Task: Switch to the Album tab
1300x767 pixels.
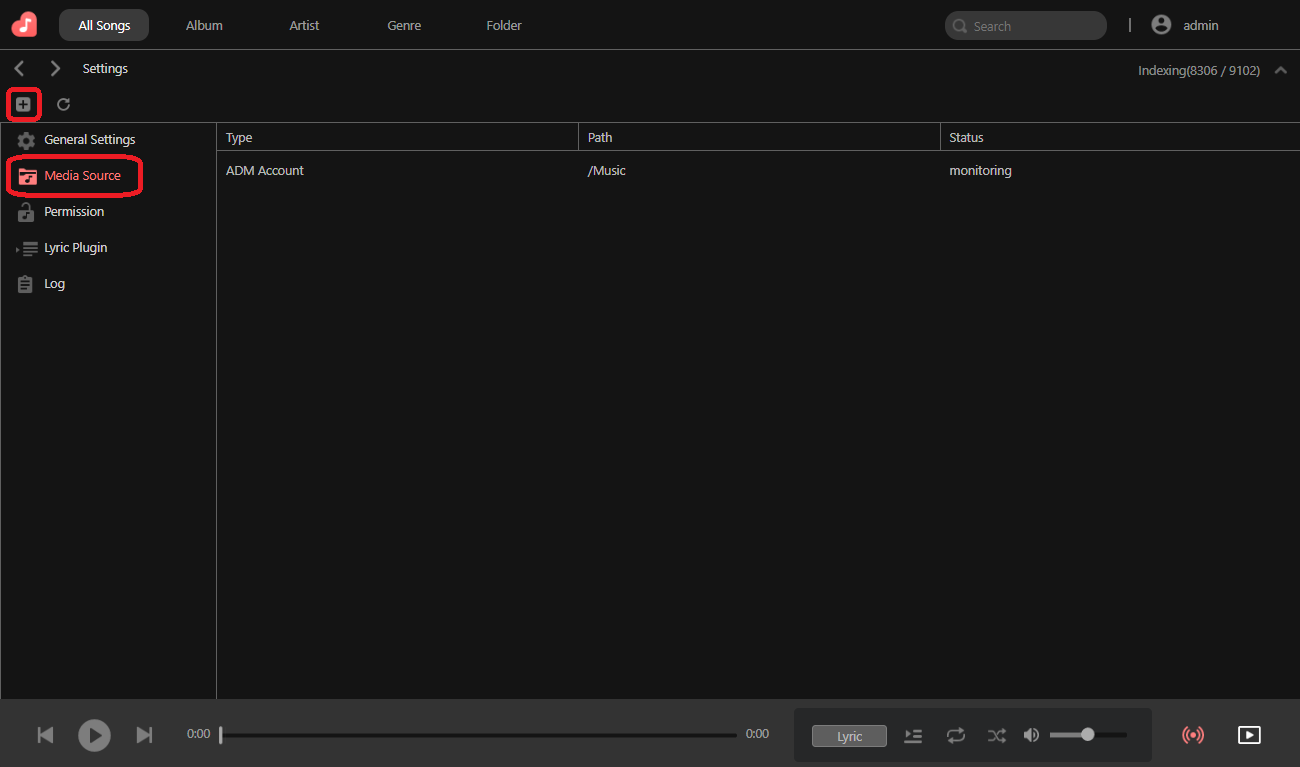Action: 204,26
